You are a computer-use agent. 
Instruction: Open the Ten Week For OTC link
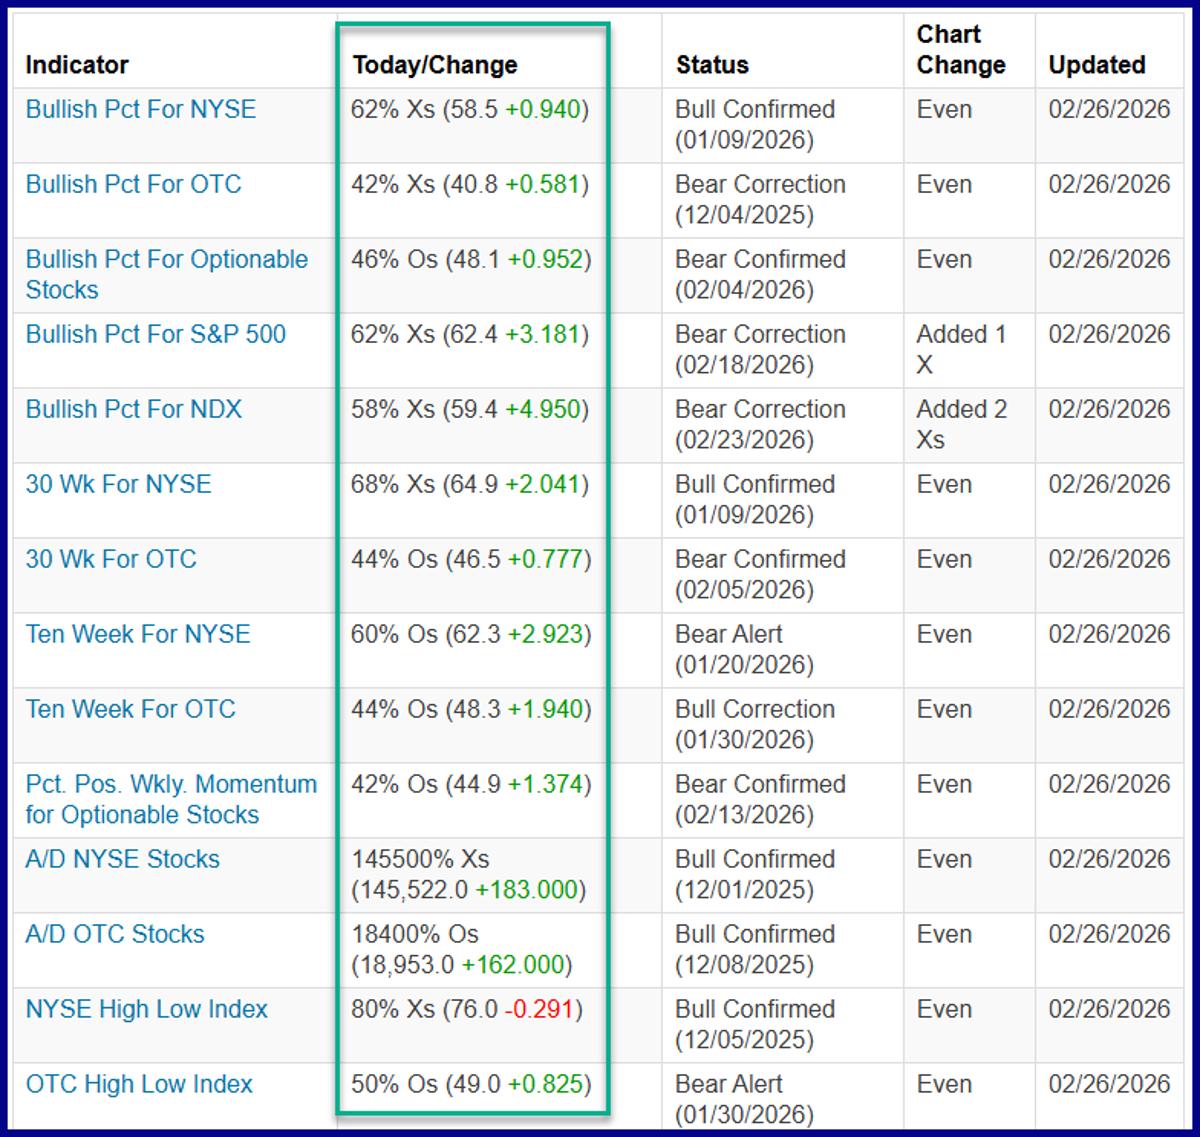click(x=129, y=710)
